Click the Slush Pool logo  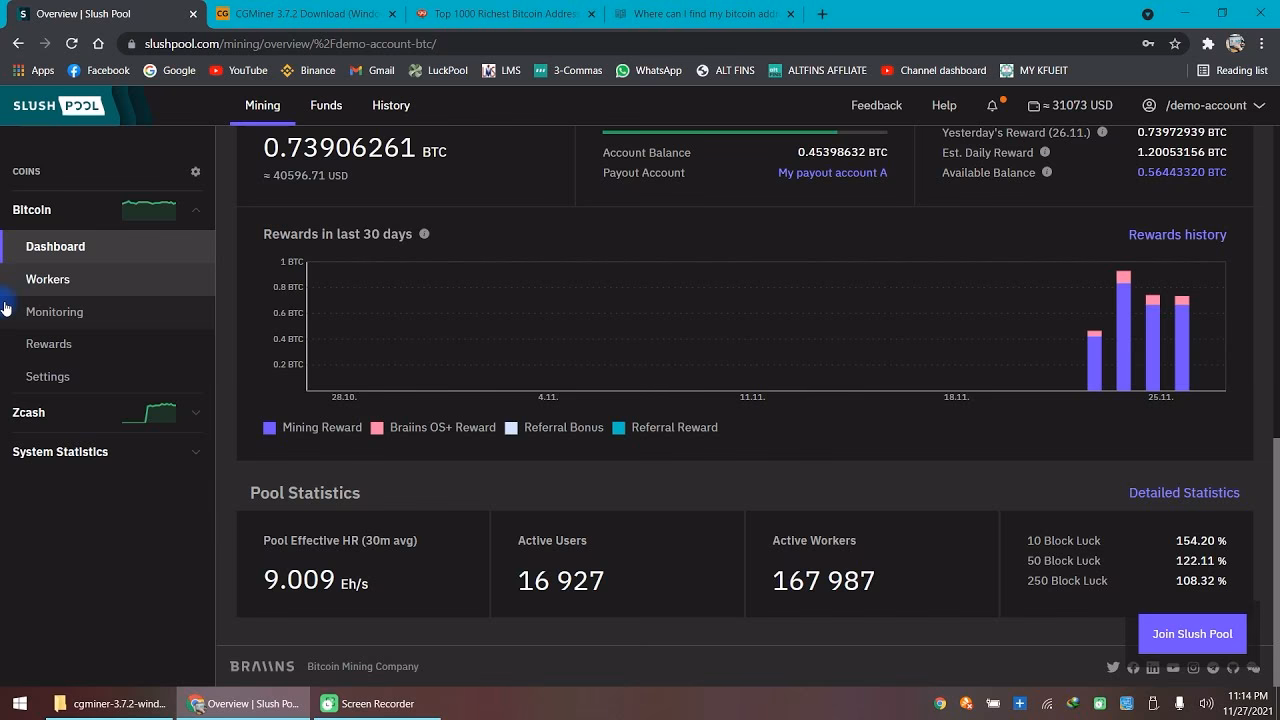click(x=59, y=106)
